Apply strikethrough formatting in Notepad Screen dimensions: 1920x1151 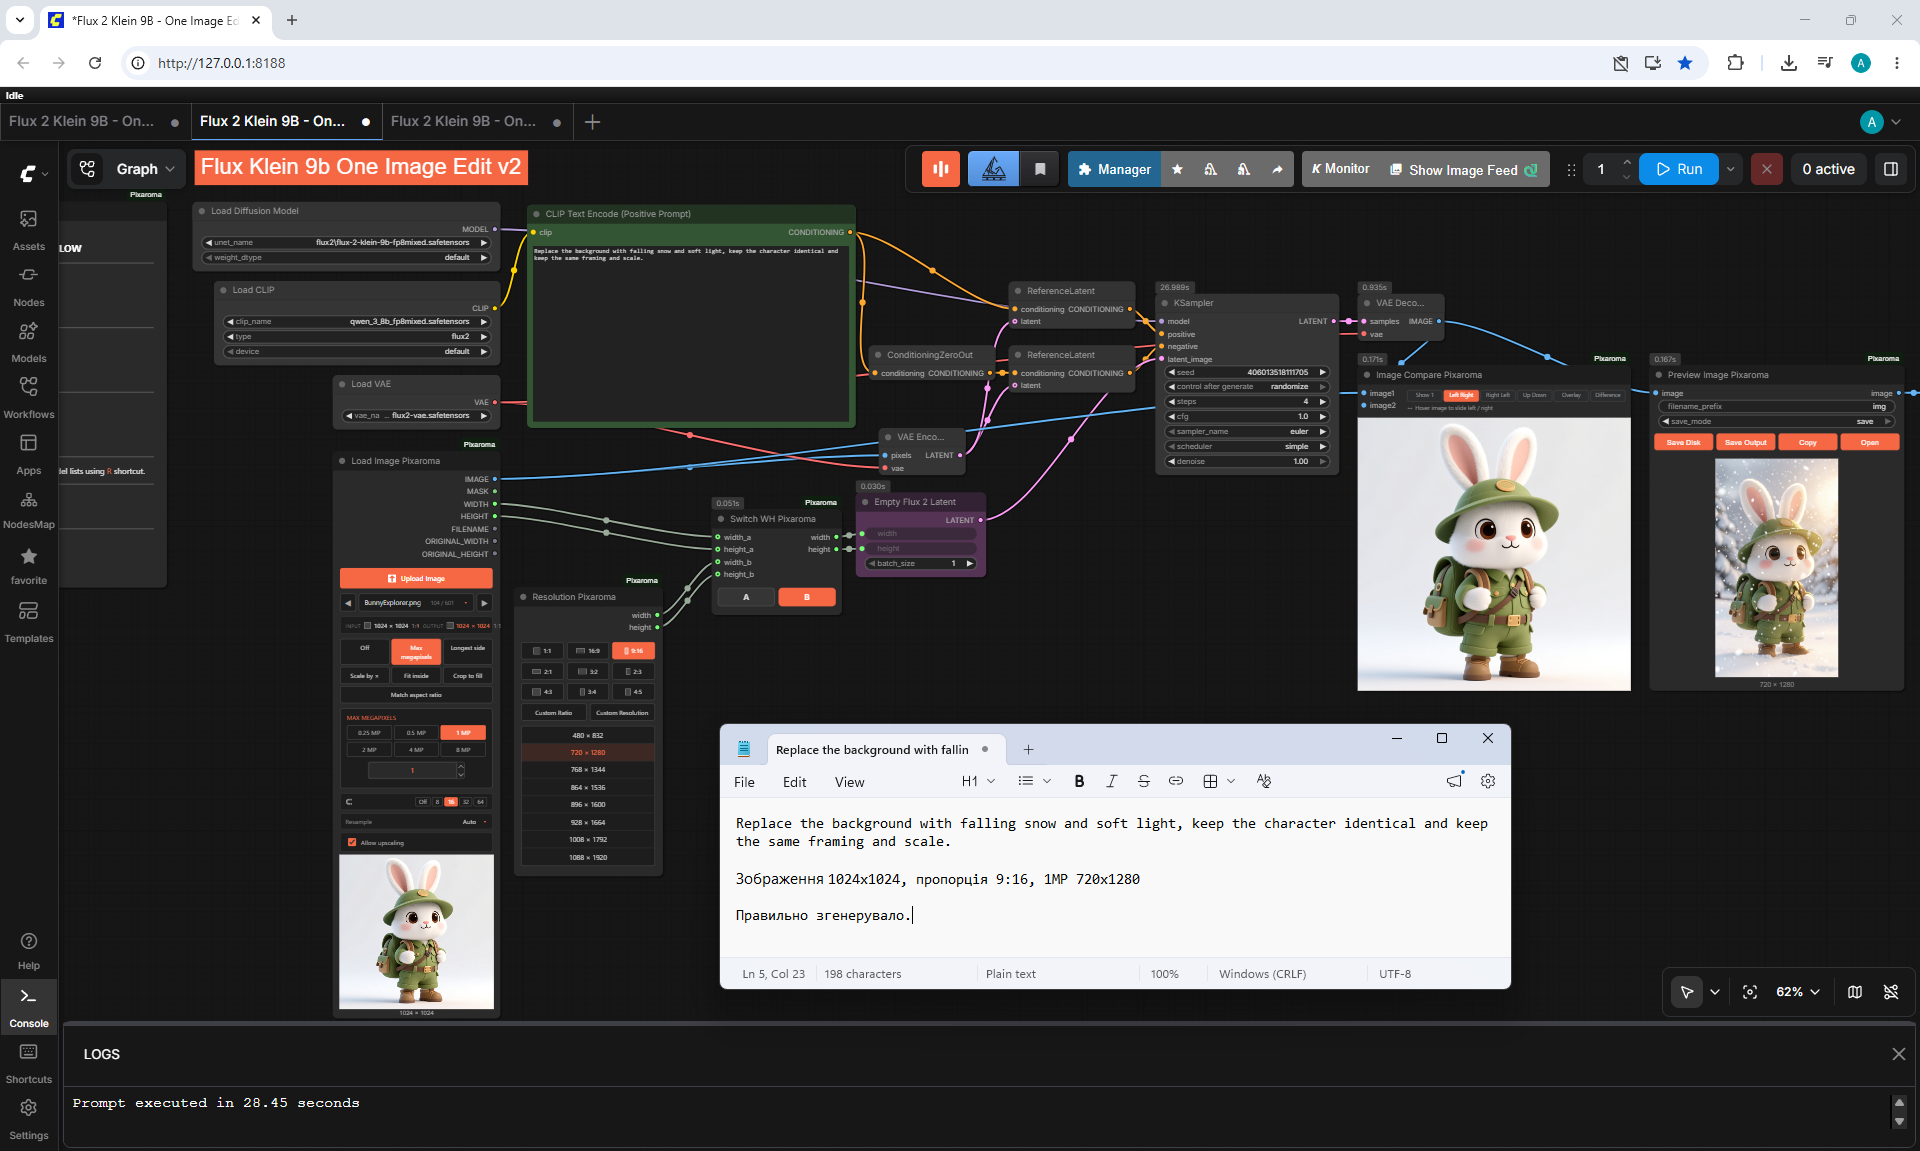pos(1144,781)
